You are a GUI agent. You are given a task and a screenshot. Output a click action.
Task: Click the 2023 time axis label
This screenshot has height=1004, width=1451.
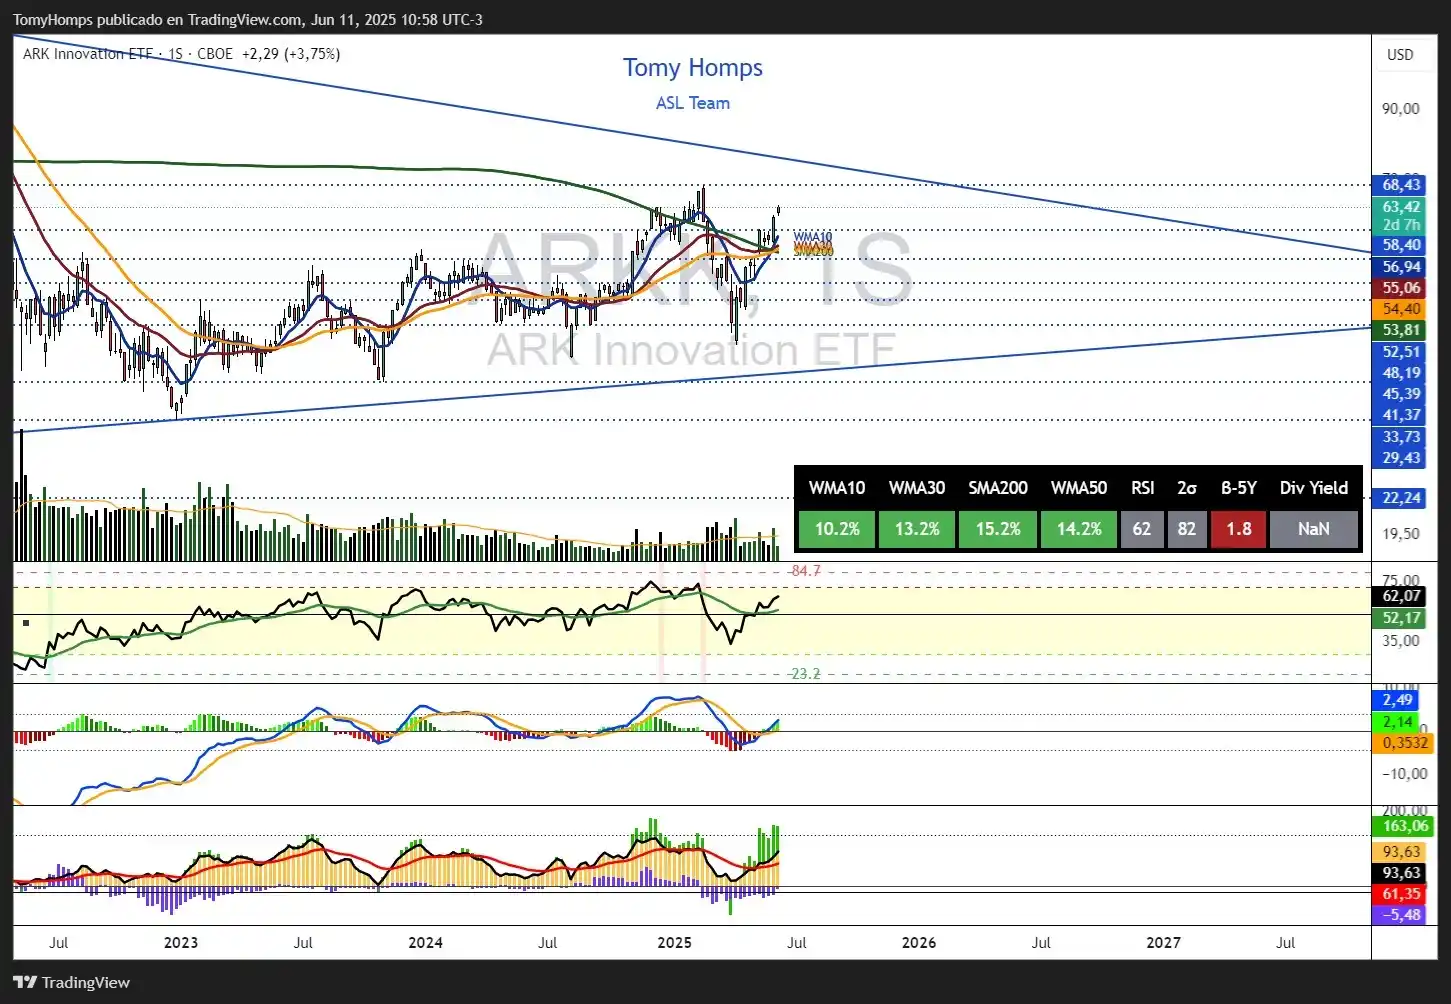coord(181,943)
